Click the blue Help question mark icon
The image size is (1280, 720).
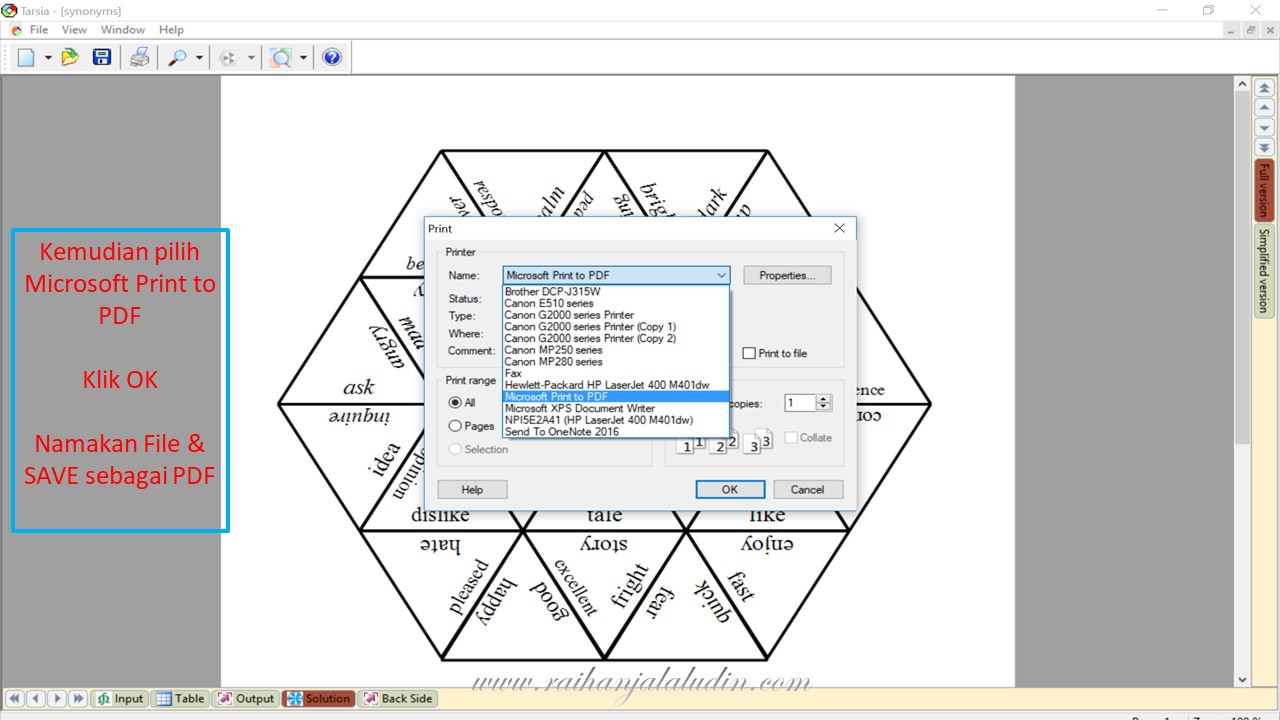(332, 58)
